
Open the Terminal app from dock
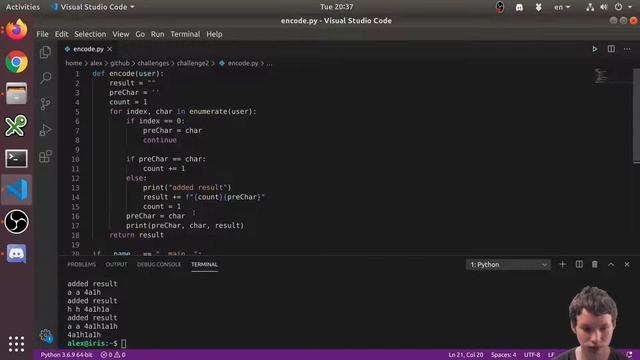pos(16,158)
